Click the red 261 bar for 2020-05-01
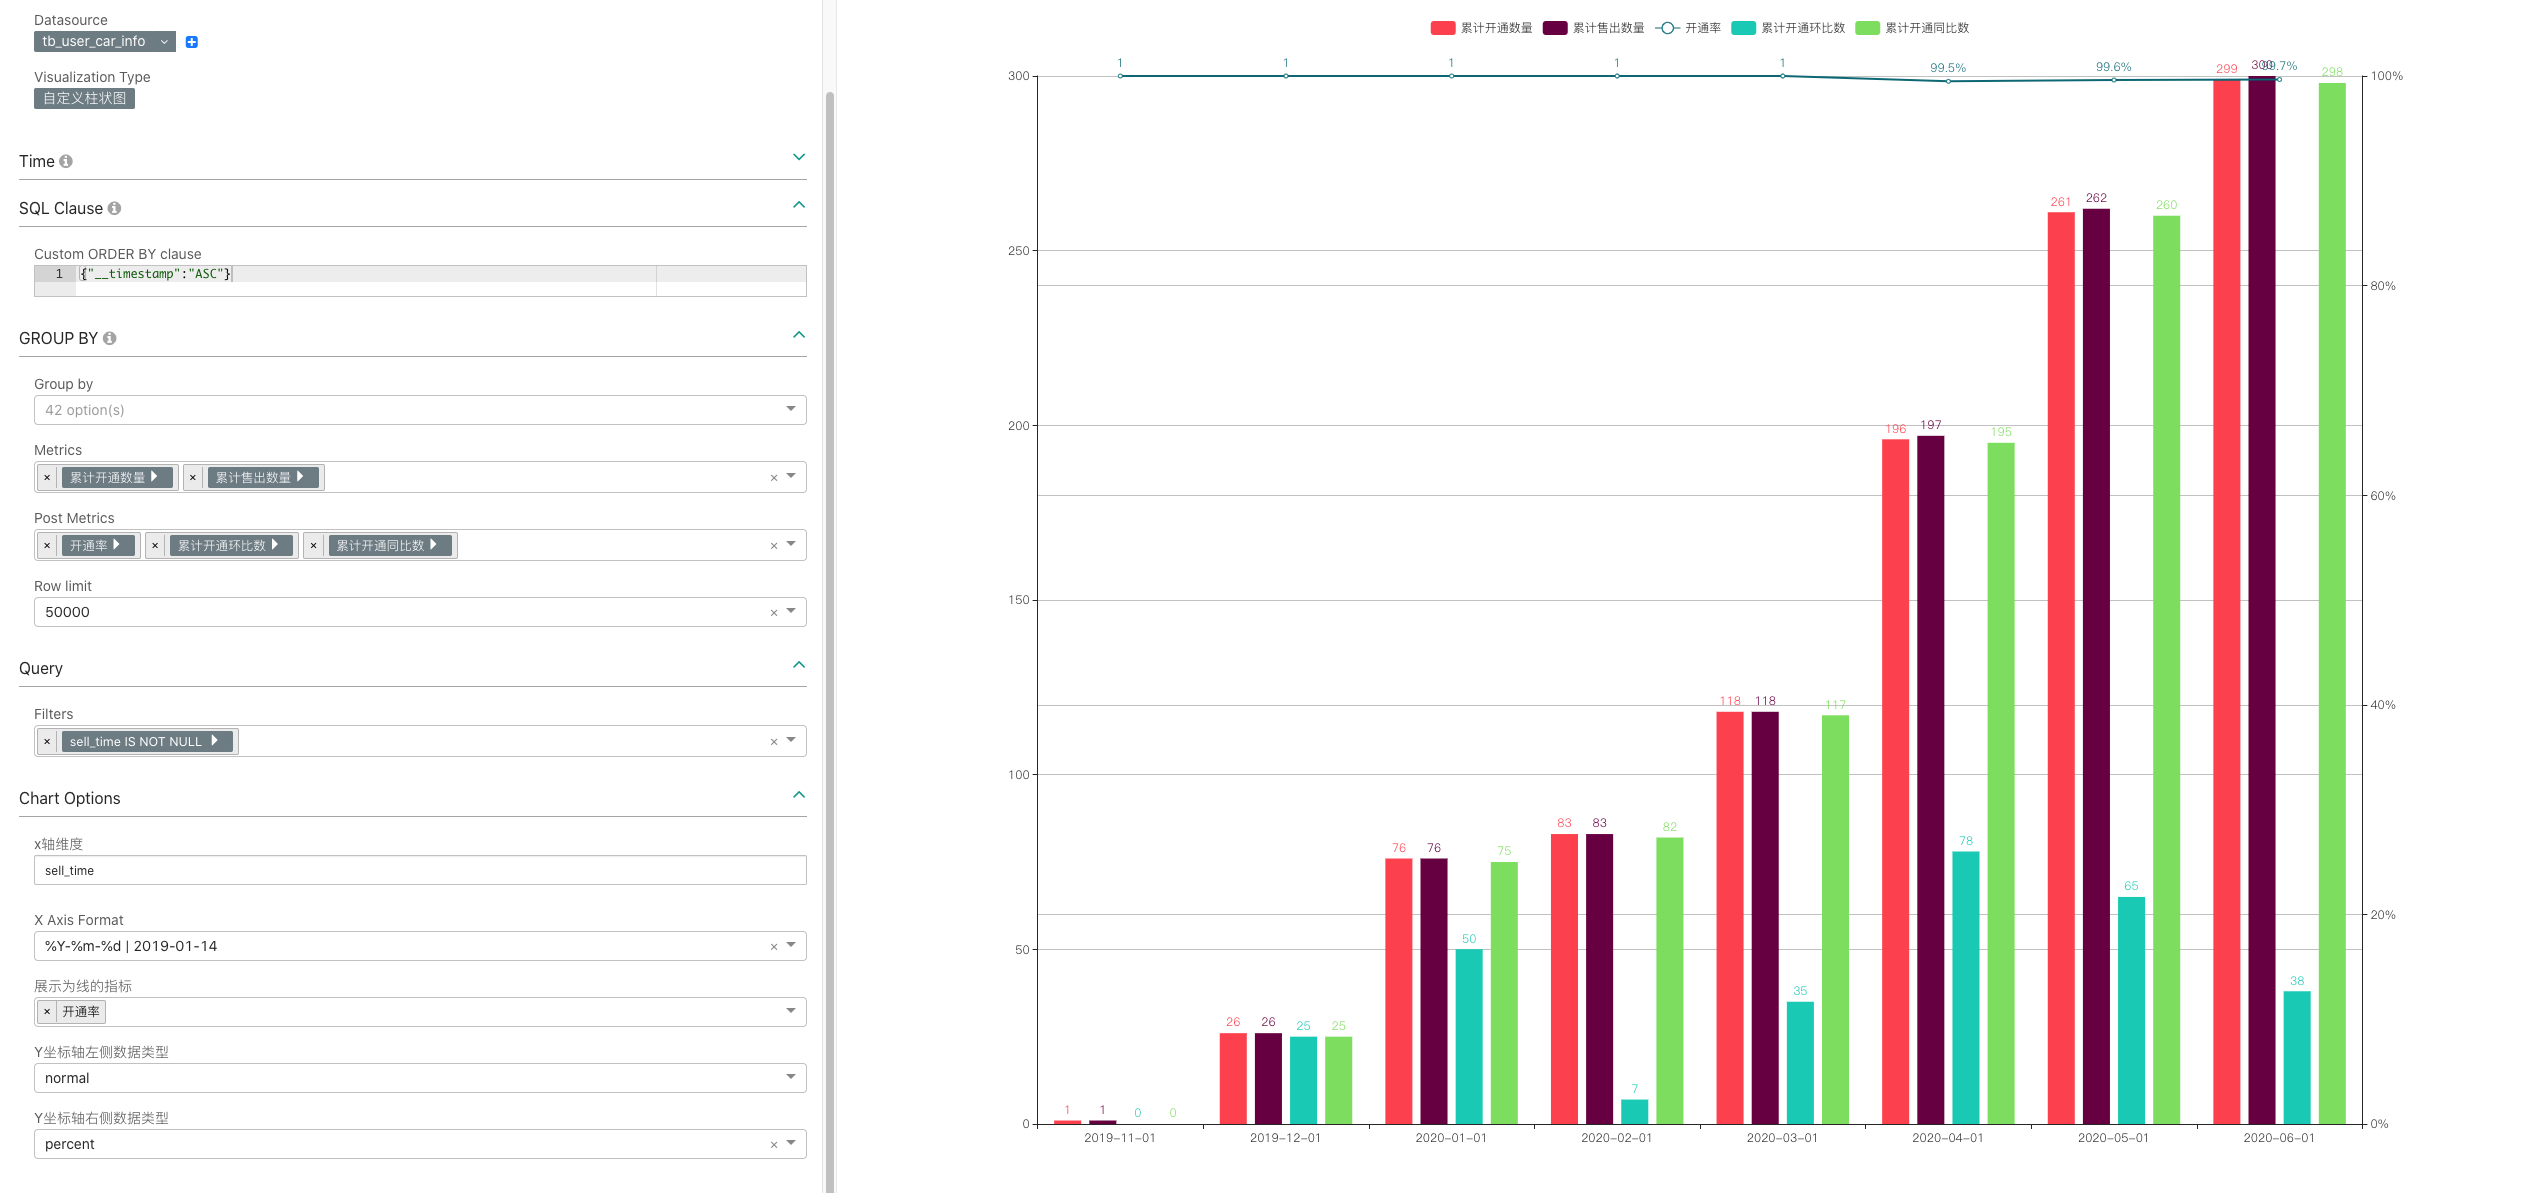 point(2061,668)
